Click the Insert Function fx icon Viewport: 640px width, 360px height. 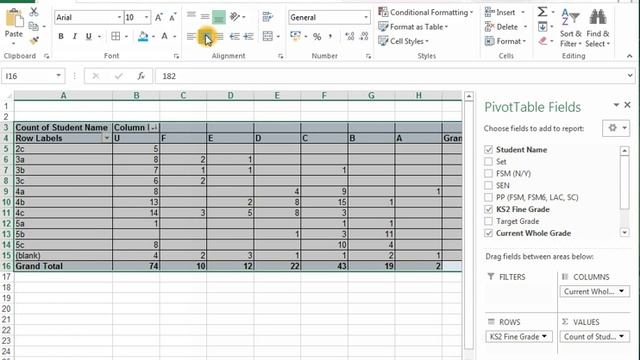pyautogui.click(x=141, y=76)
